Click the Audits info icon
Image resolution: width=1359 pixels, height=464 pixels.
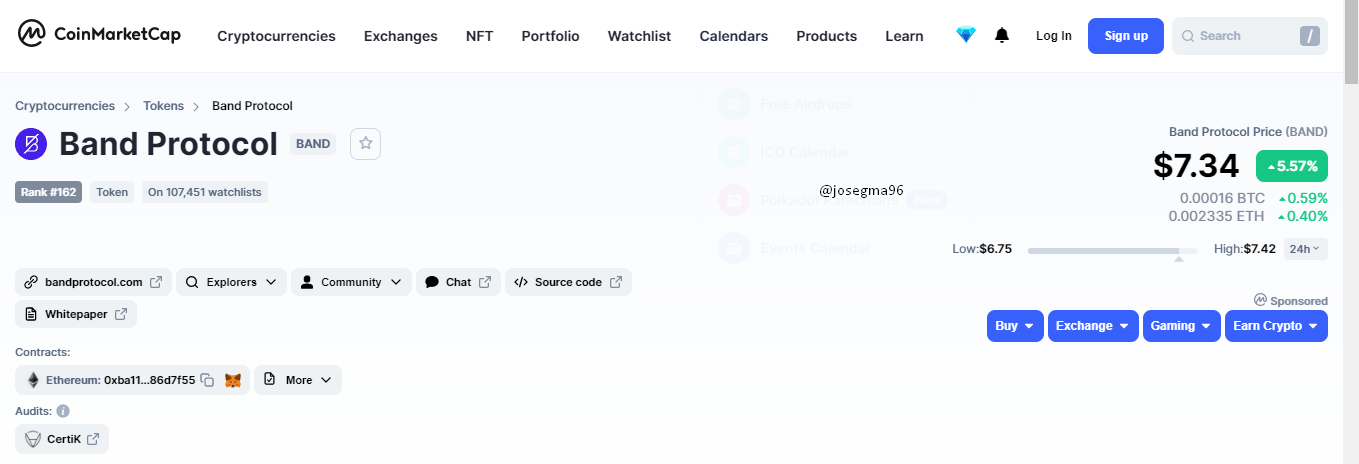(62, 411)
